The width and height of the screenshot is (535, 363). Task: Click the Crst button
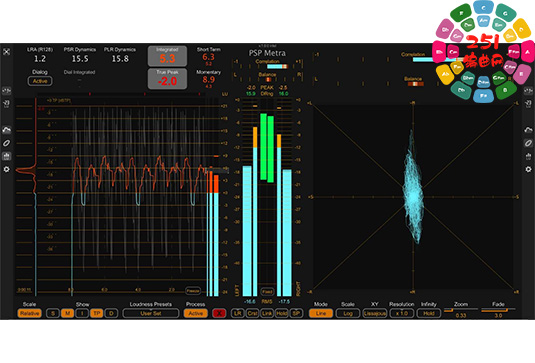(x=252, y=313)
